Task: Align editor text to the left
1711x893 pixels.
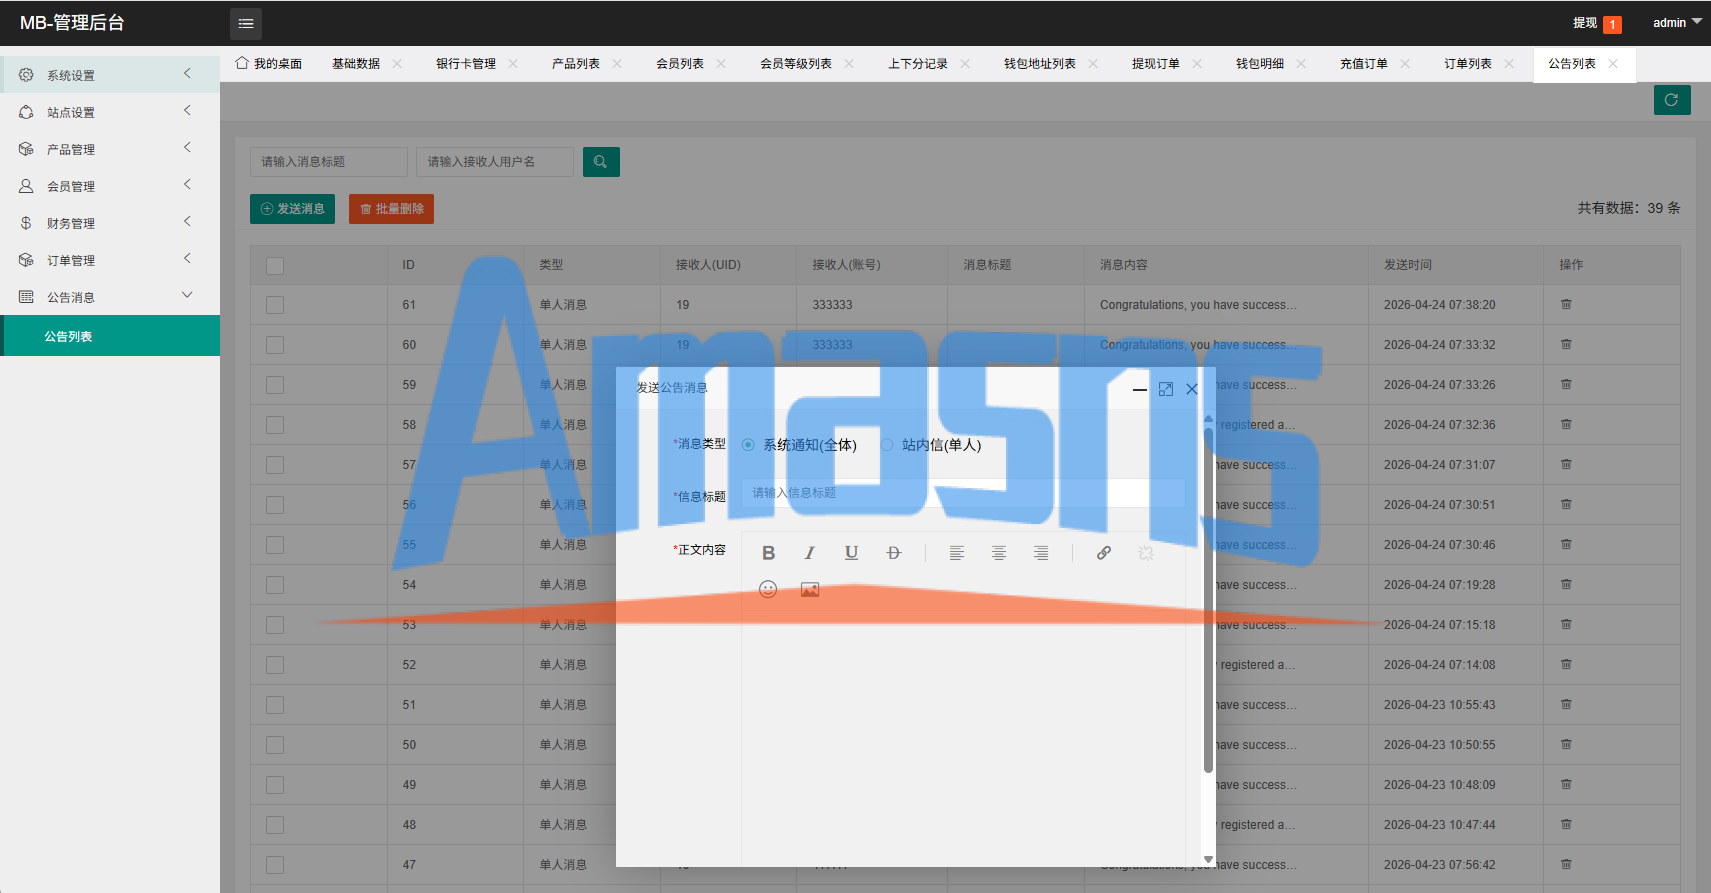Action: (x=957, y=553)
